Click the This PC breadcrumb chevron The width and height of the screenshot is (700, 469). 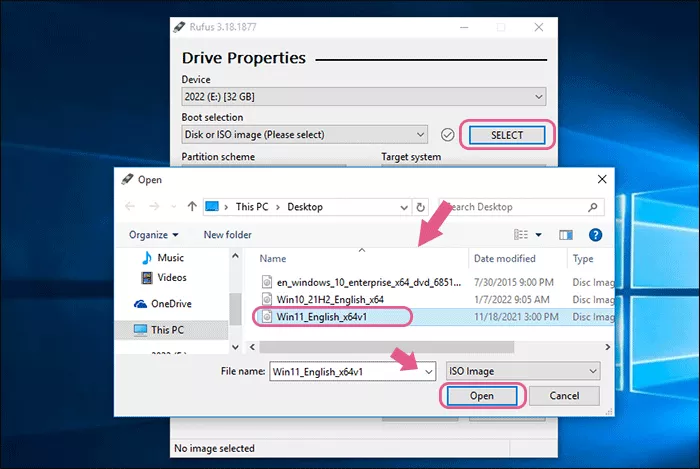click(278, 207)
